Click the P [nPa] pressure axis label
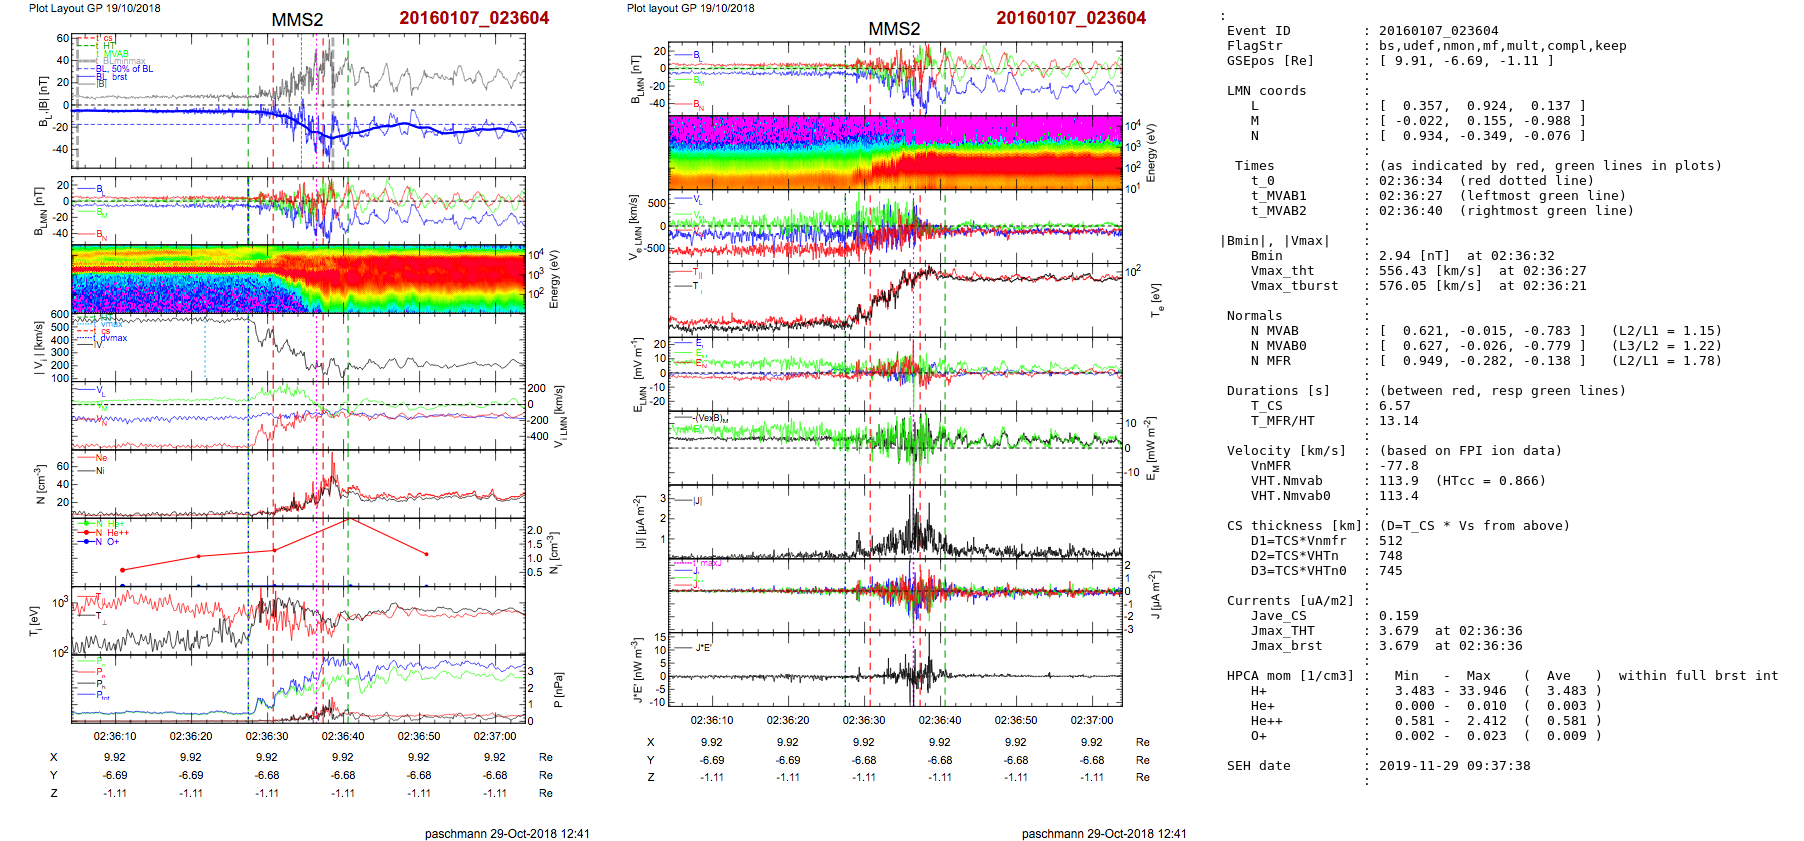Viewport: 1804px width, 841px height. tap(557, 689)
